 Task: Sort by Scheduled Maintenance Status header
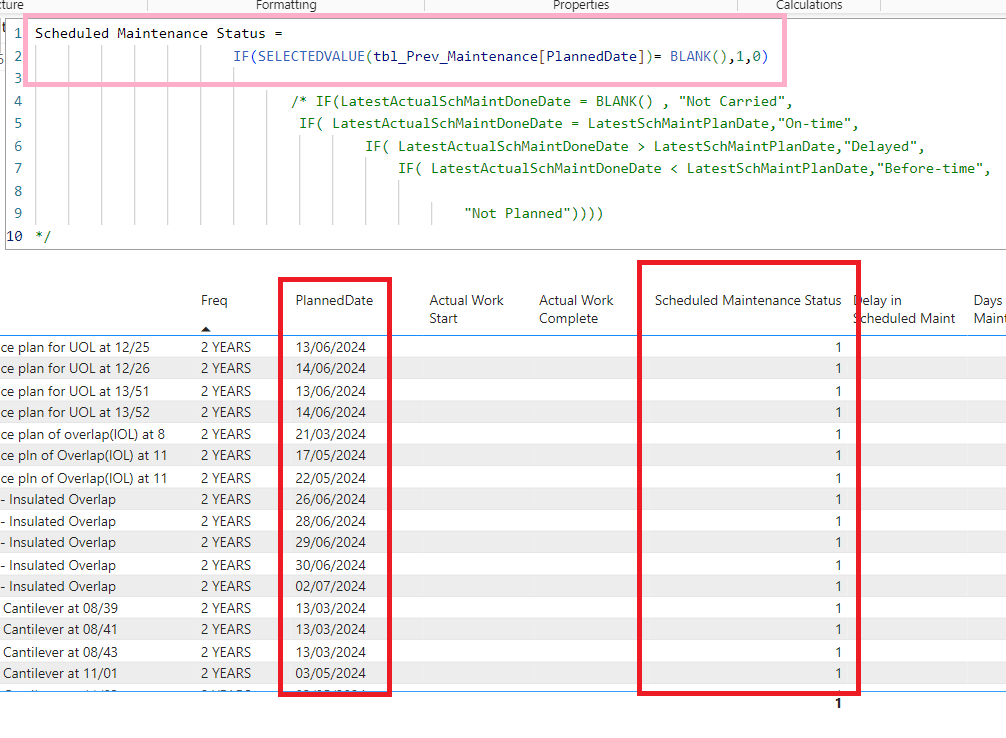point(747,300)
